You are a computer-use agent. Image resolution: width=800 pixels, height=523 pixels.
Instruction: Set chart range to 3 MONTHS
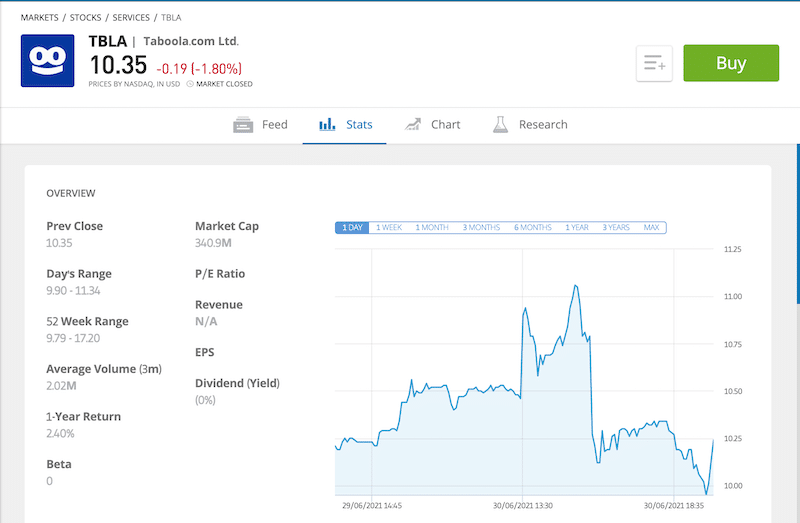click(481, 228)
